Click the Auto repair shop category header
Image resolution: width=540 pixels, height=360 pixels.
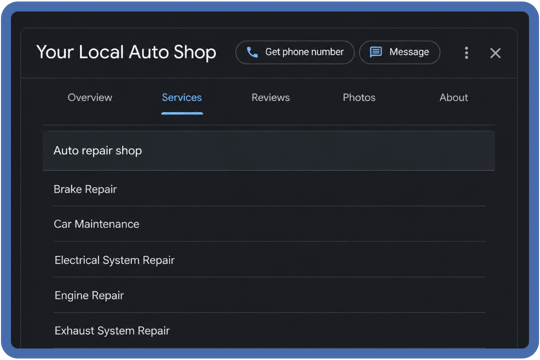pyautogui.click(x=269, y=151)
